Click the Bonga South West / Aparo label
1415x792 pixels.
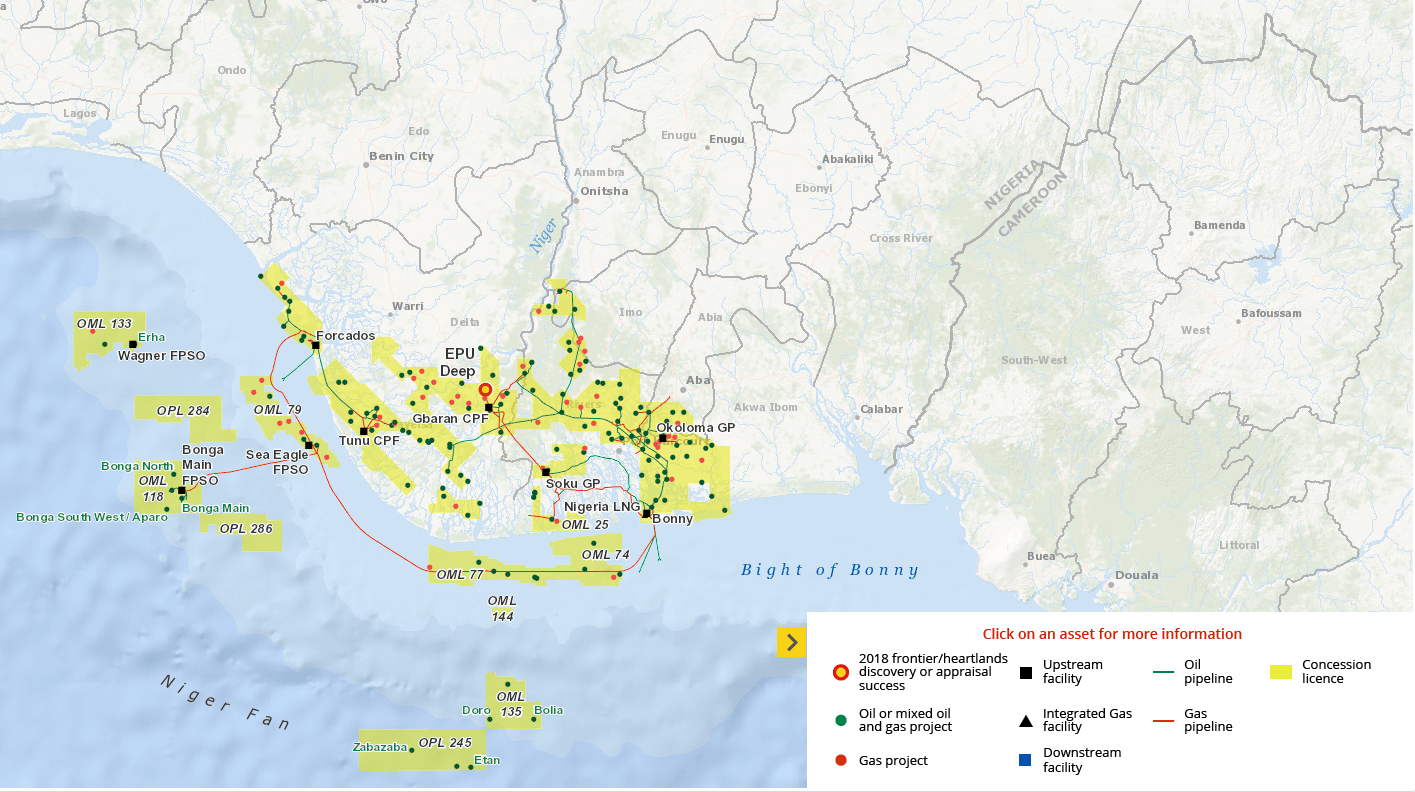pyautogui.click(x=90, y=517)
